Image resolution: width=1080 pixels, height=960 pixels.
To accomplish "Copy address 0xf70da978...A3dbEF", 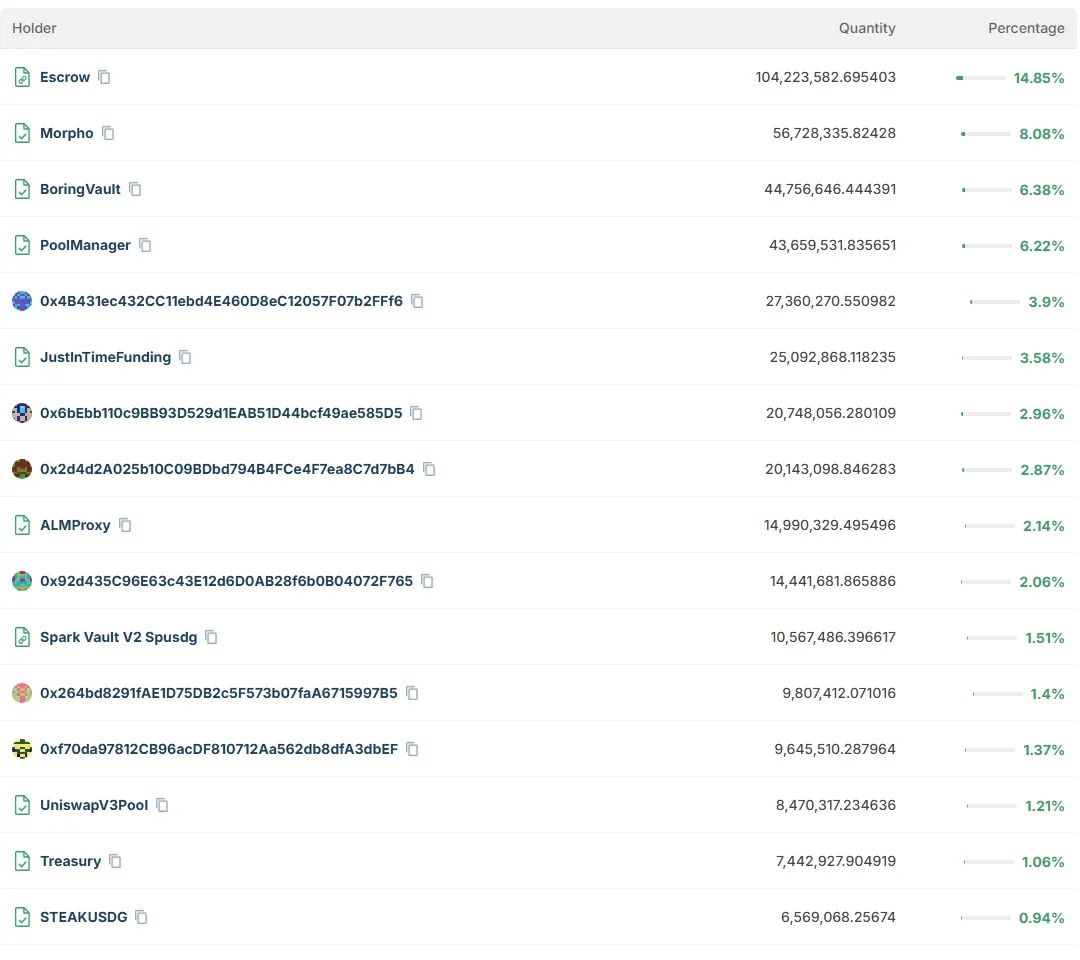I will pos(412,749).
